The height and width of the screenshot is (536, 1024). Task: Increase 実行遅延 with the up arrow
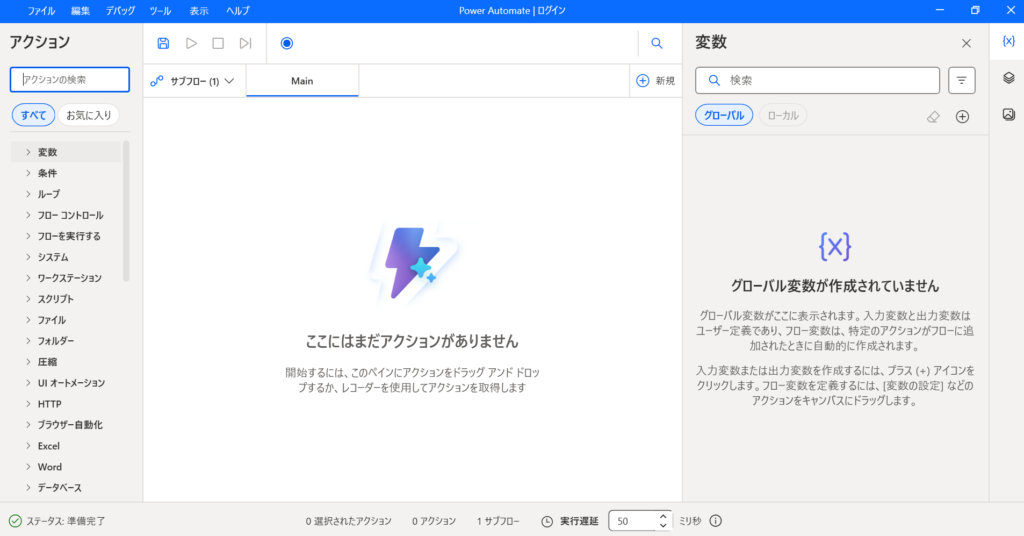[x=663, y=516]
